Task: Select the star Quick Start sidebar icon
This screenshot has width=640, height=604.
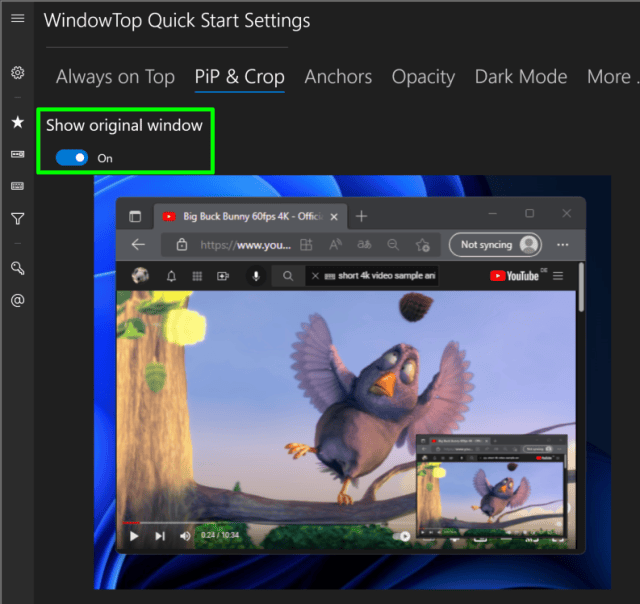Action: [x=18, y=122]
